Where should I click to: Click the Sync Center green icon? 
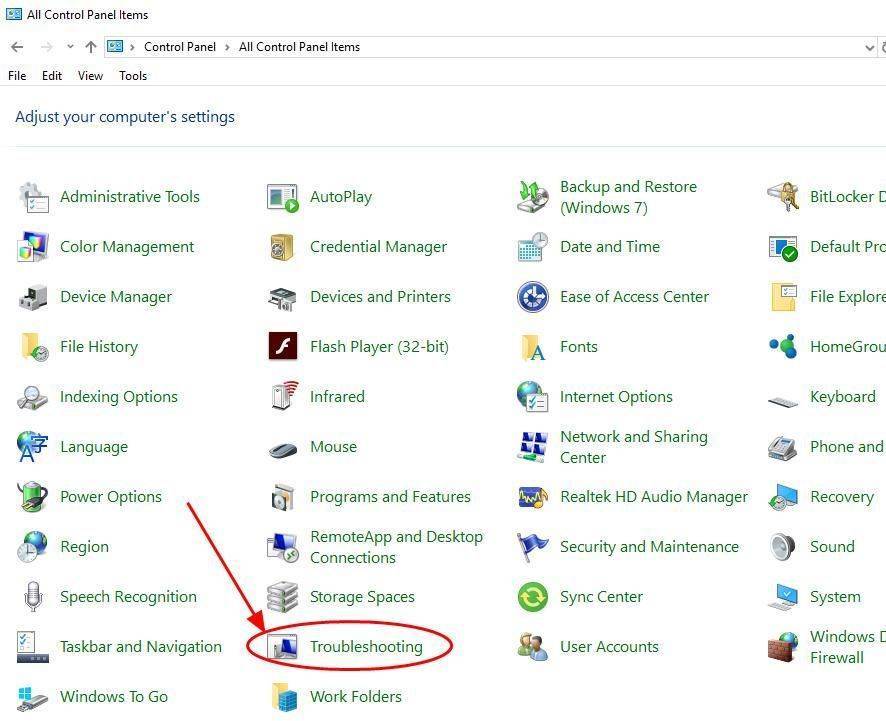pyautogui.click(x=533, y=597)
